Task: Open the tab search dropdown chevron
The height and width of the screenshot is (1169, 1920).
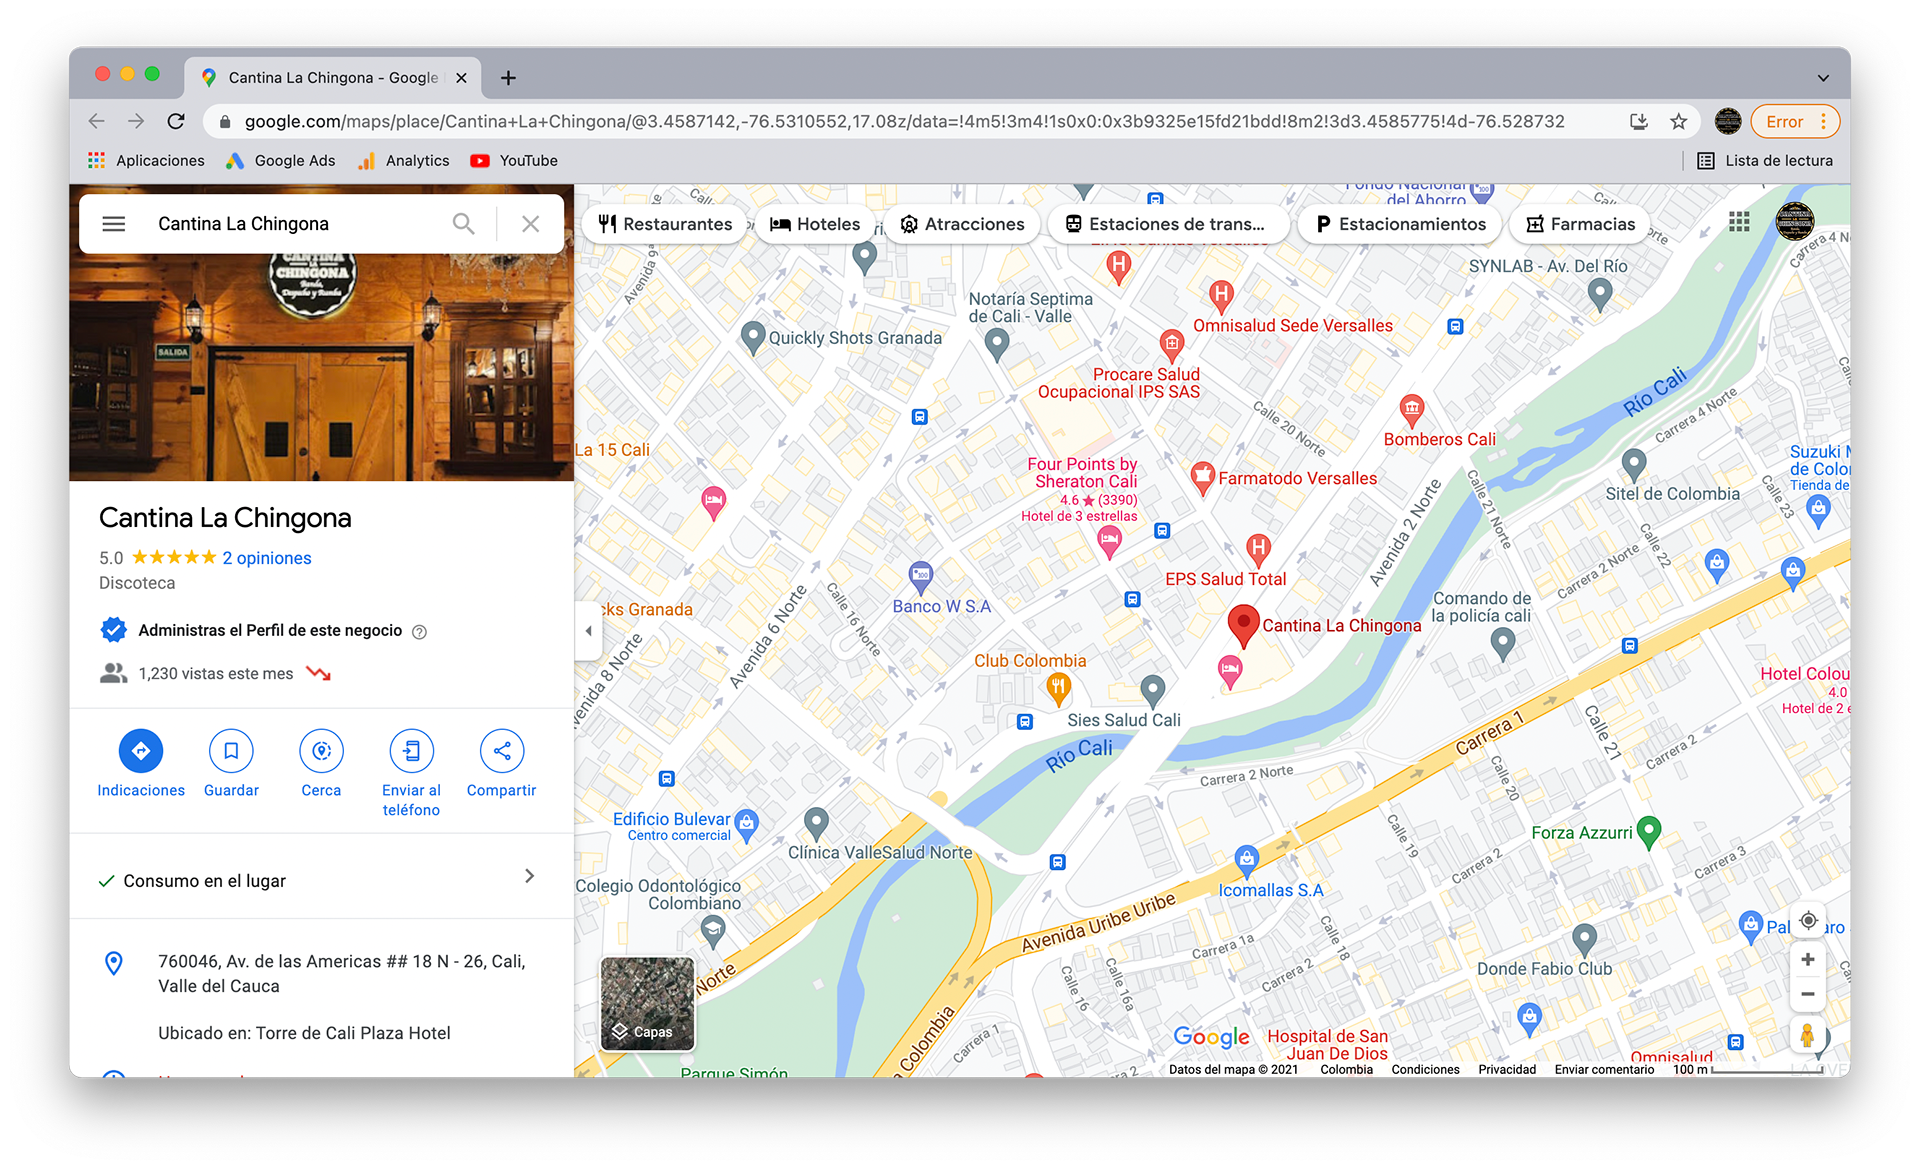Action: tap(1823, 78)
